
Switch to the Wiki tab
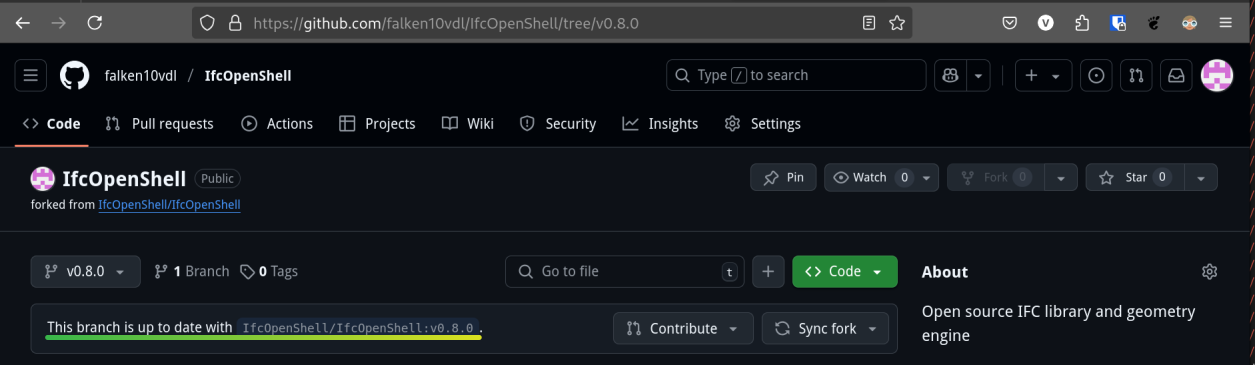[x=468, y=124]
